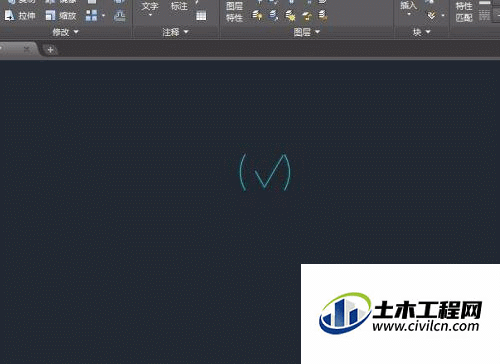Select the 拉伸 (Stretch) tool
Viewport: 500px width, 364px height.
point(20,15)
